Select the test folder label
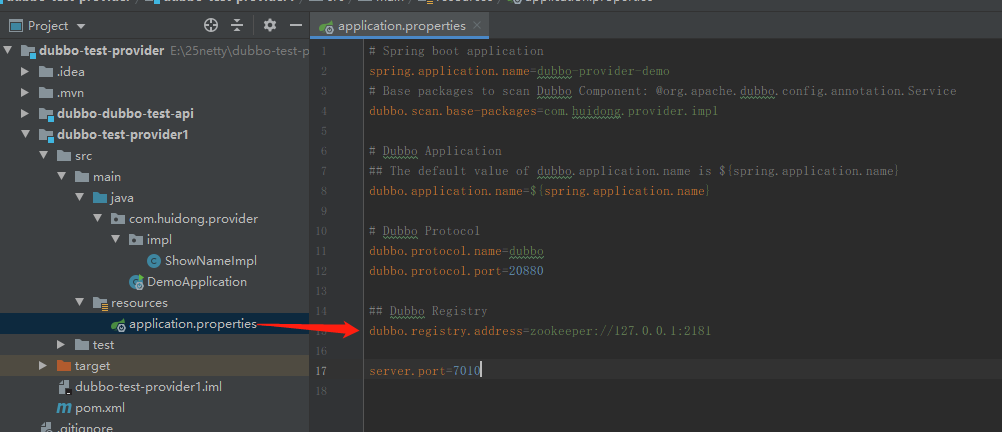 (x=104, y=345)
